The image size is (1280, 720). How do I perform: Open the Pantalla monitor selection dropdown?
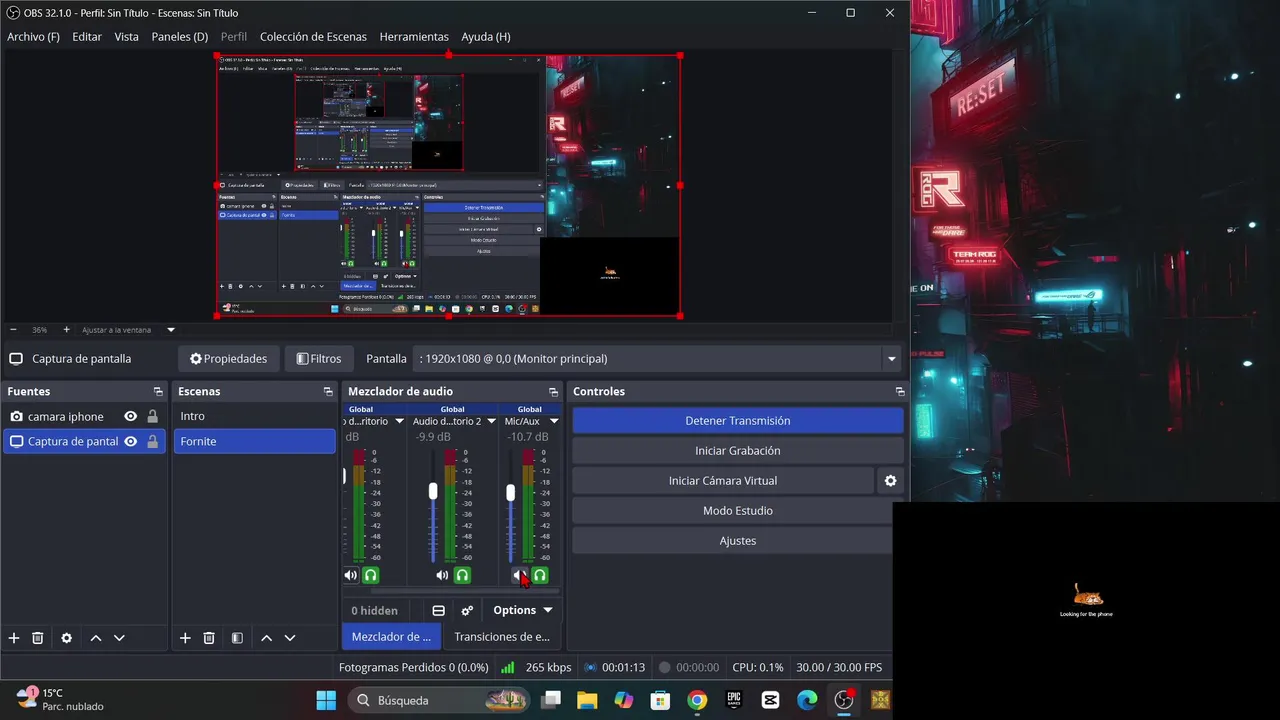pyautogui.click(x=658, y=359)
